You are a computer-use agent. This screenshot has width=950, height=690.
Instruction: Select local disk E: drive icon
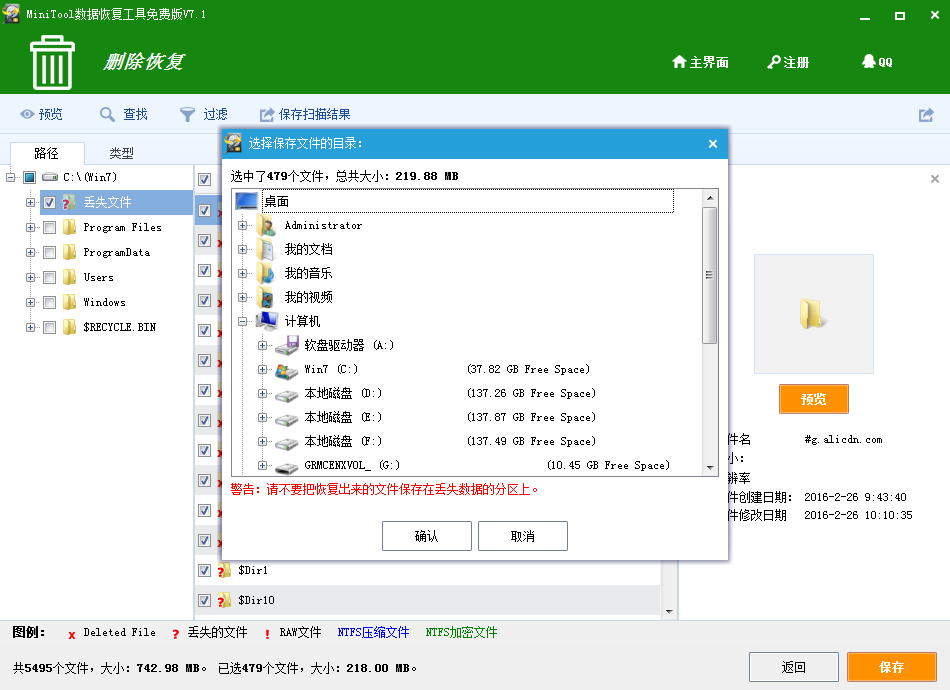[287, 419]
